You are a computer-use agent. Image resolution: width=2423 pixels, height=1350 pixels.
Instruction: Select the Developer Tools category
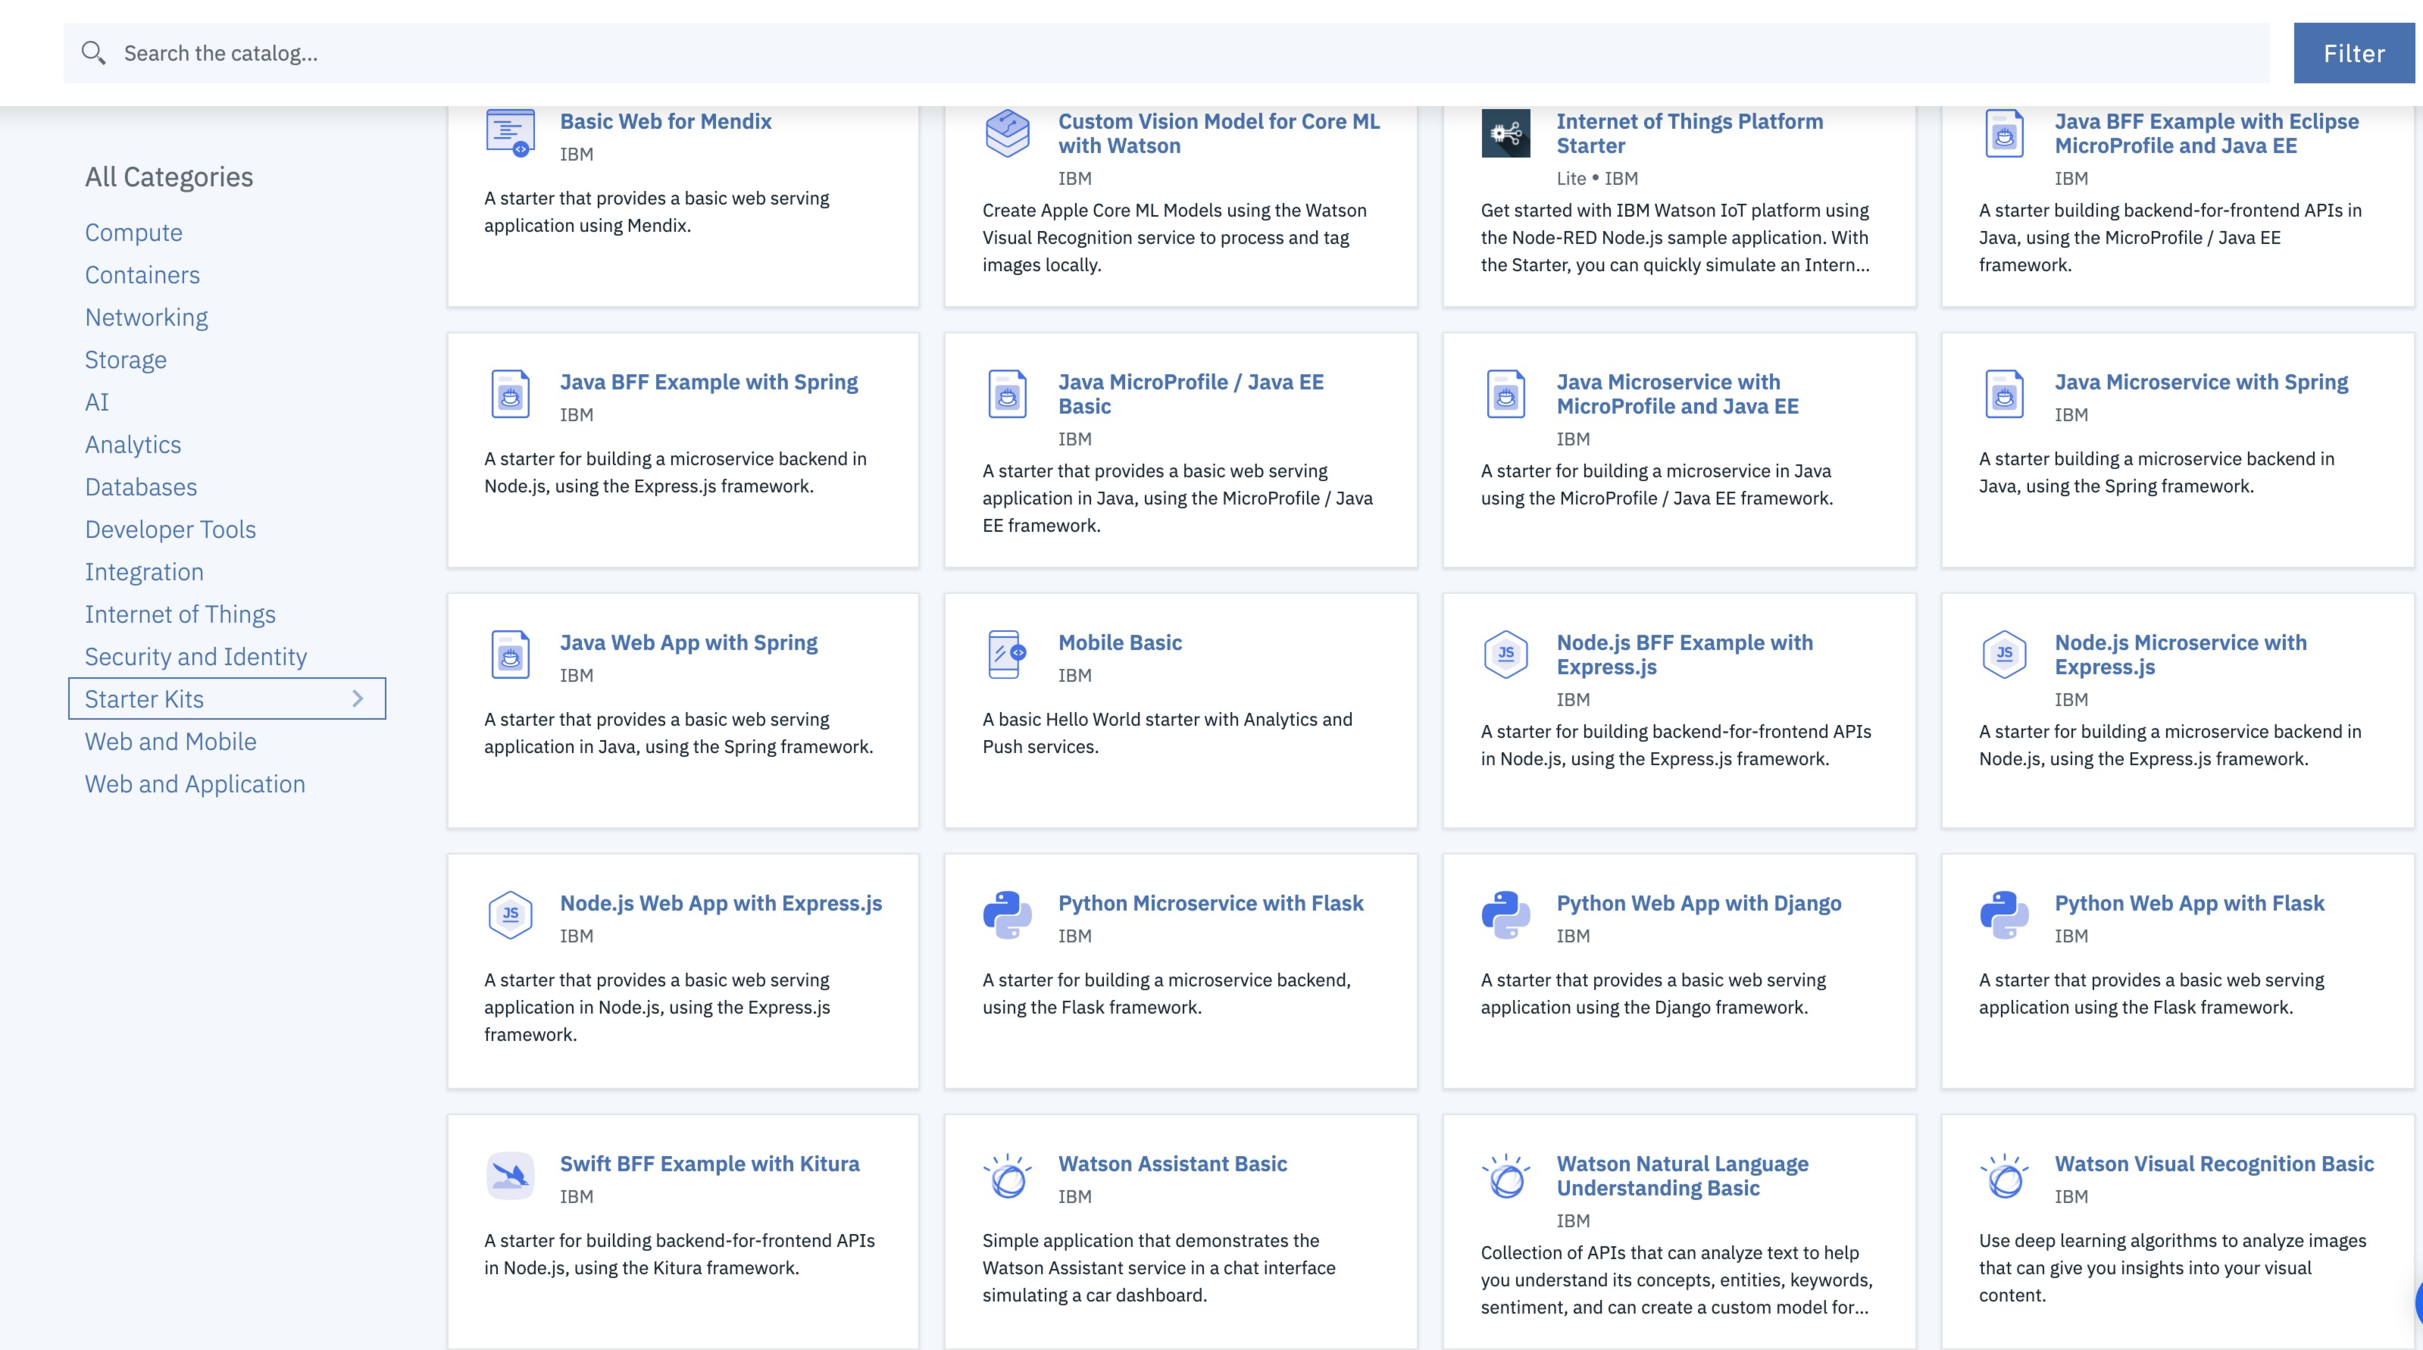click(170, 529)
